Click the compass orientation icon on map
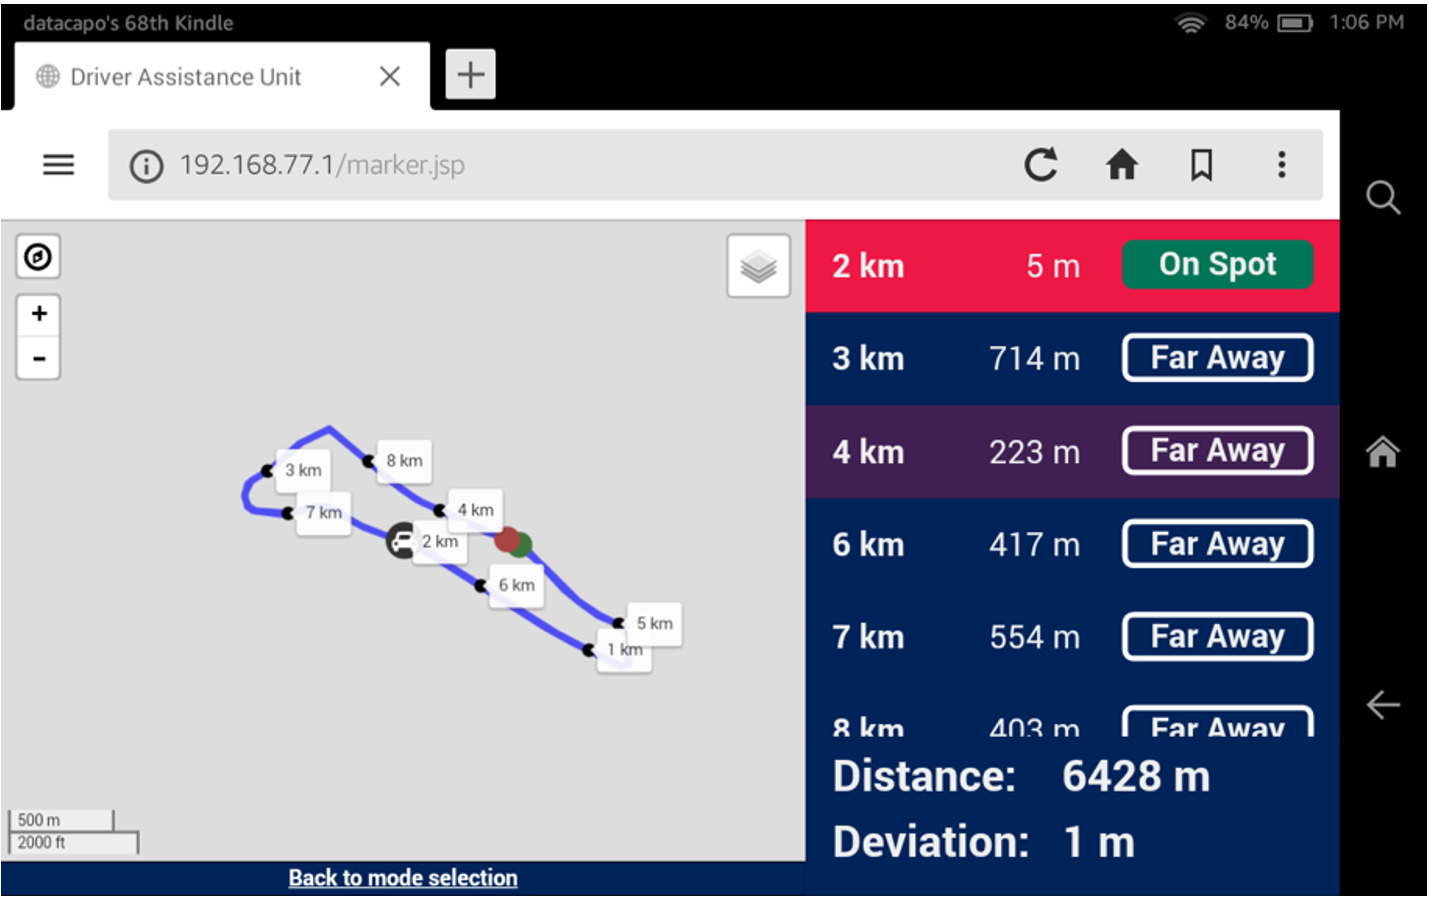1429x897 pixels. tap(38, 257)
